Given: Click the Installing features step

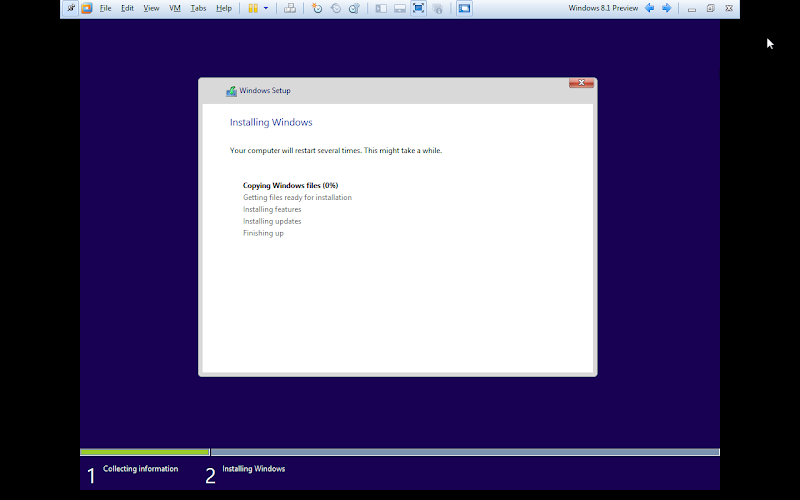Looking at the screenshot, I should 272,209.
